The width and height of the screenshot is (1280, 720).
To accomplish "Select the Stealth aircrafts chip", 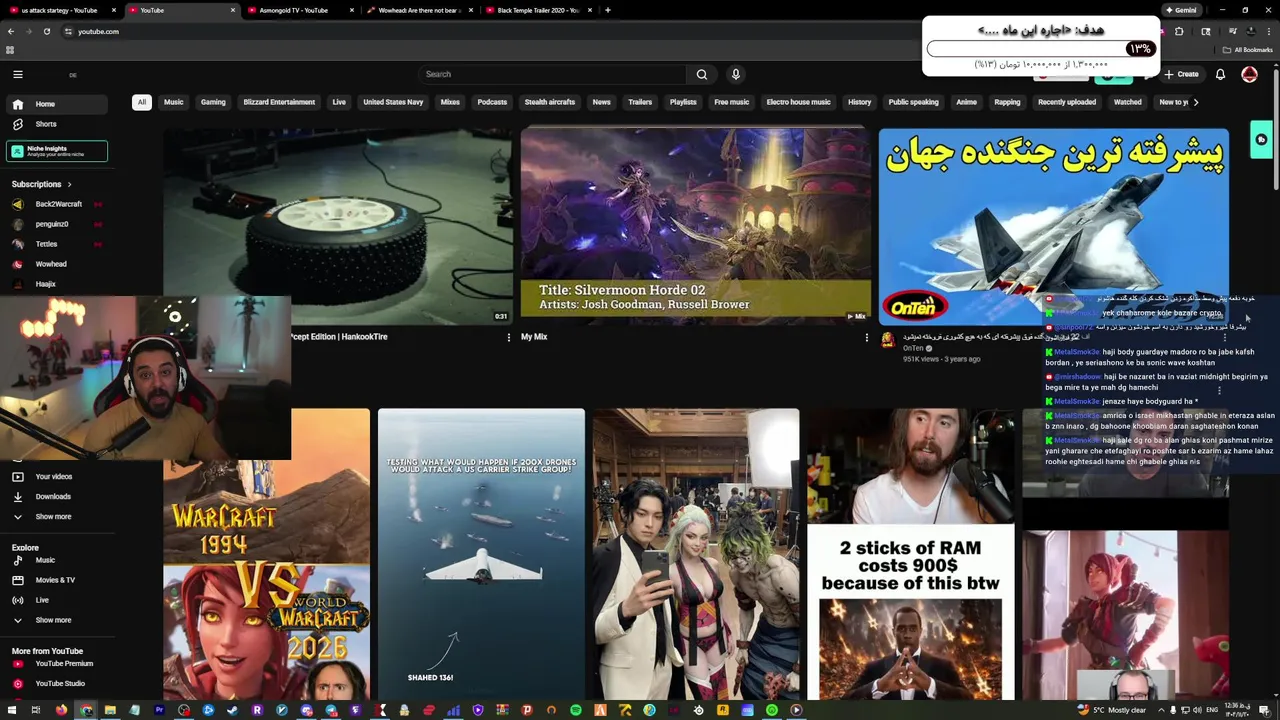I will pyautogui.click(x=550, y=102).
